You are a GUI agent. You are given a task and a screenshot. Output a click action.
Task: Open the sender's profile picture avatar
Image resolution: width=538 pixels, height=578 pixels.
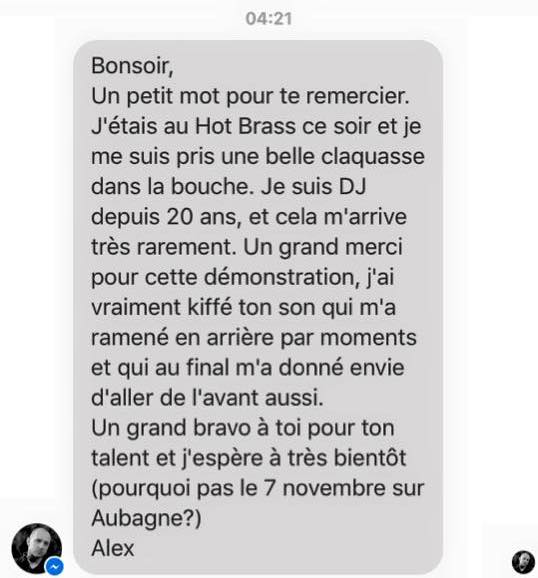click(37, 548)
